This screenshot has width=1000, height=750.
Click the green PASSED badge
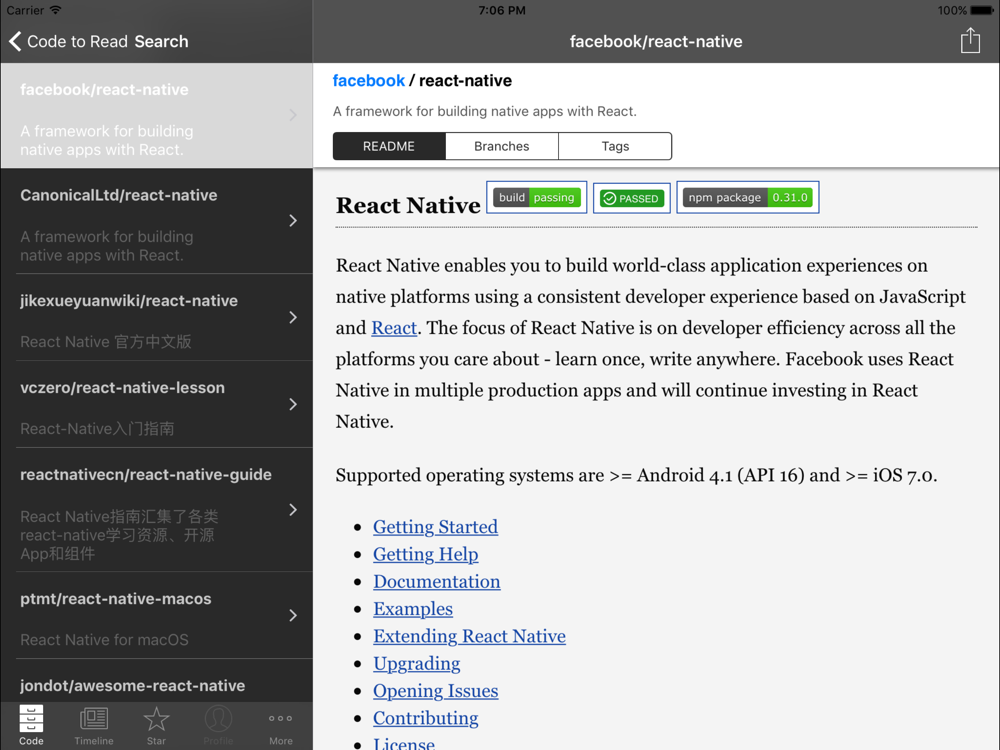(x=631, y=198)
